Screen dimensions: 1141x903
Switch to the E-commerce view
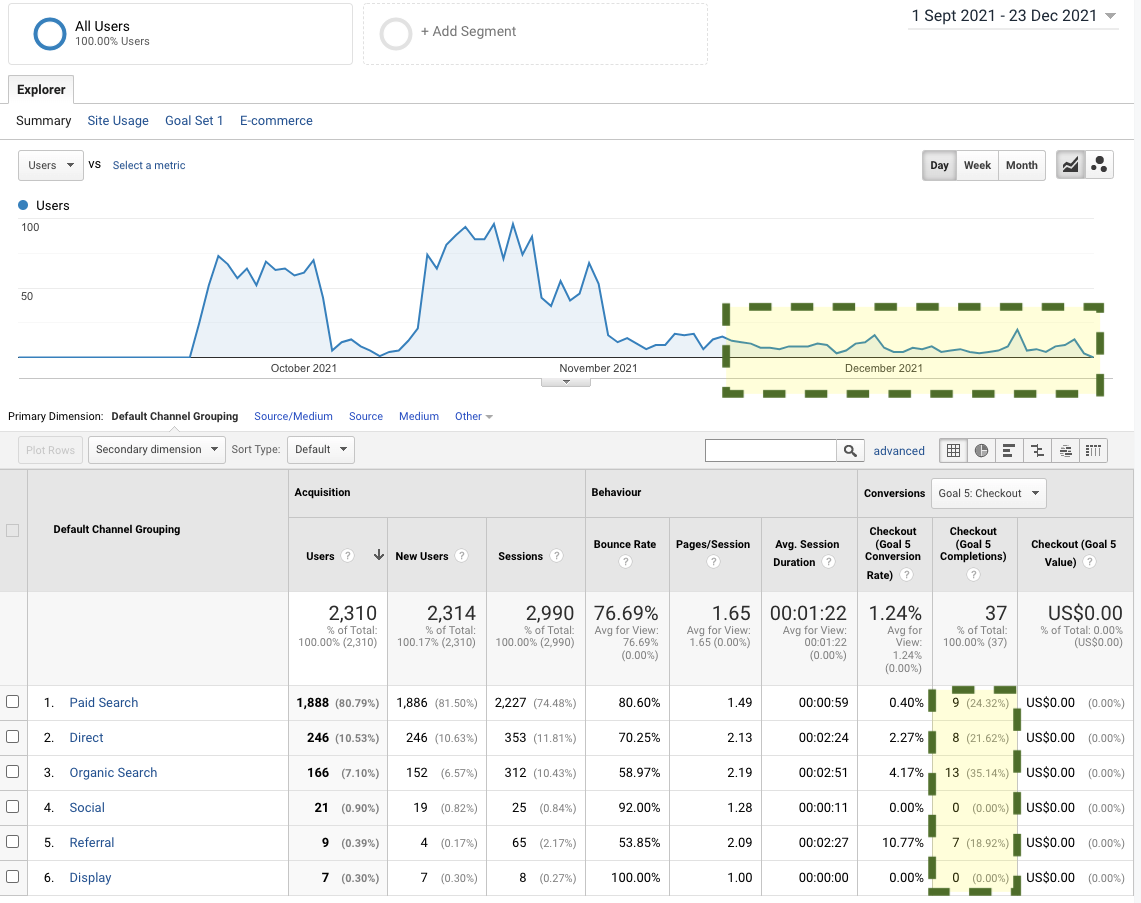[x=277, y=121]
